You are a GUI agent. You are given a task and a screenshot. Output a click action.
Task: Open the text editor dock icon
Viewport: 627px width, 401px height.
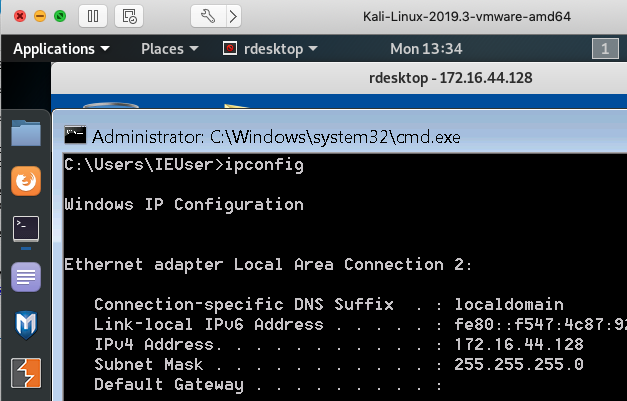pos(26,277)
